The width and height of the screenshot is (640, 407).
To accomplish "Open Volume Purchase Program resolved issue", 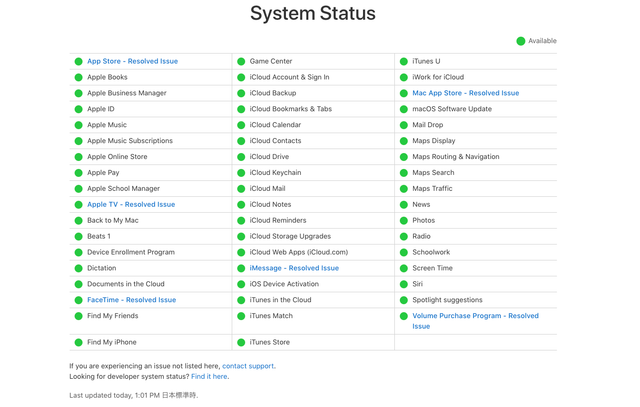I will pos(476,321).
